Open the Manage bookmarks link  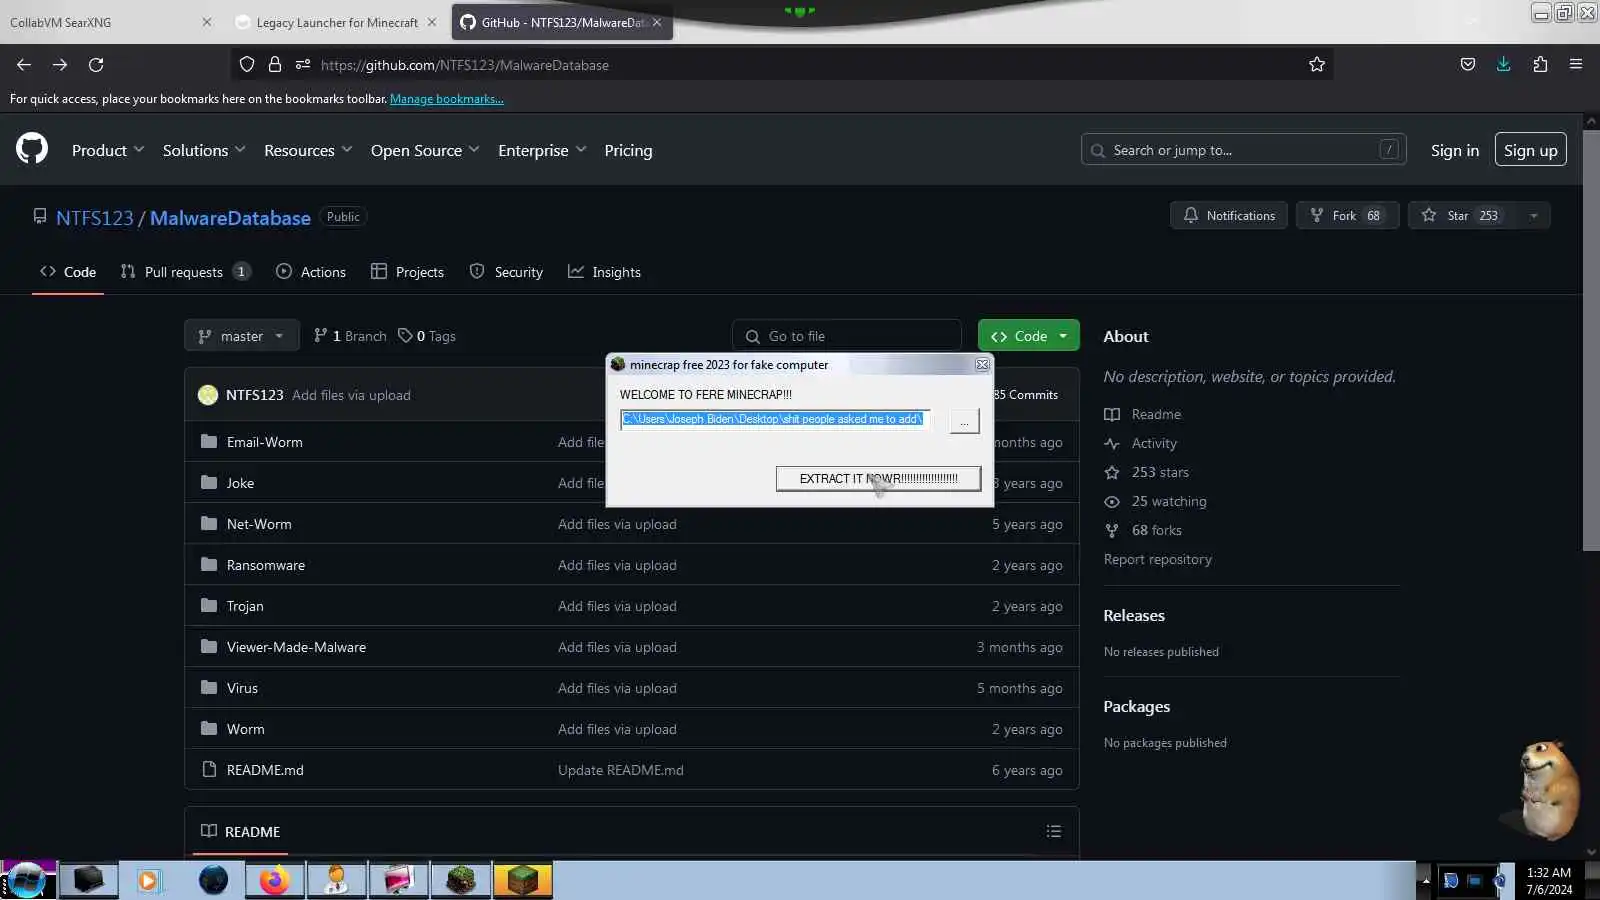446,99
